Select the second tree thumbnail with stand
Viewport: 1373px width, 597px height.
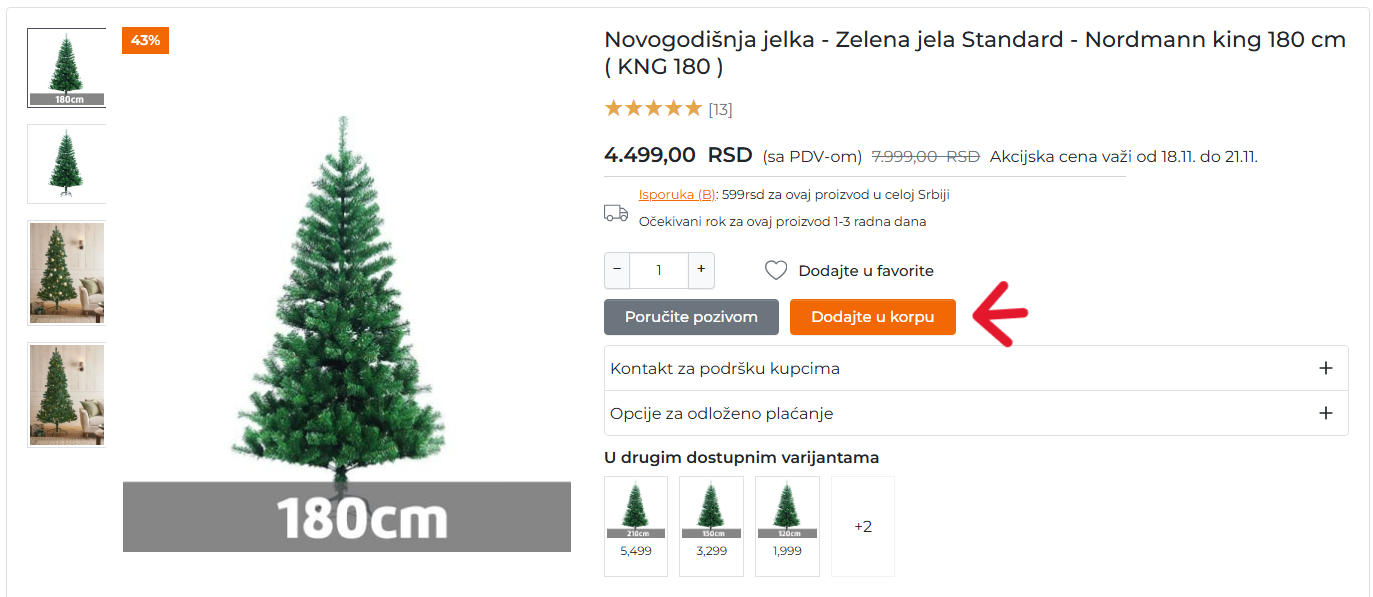click(x=66, y=164)
